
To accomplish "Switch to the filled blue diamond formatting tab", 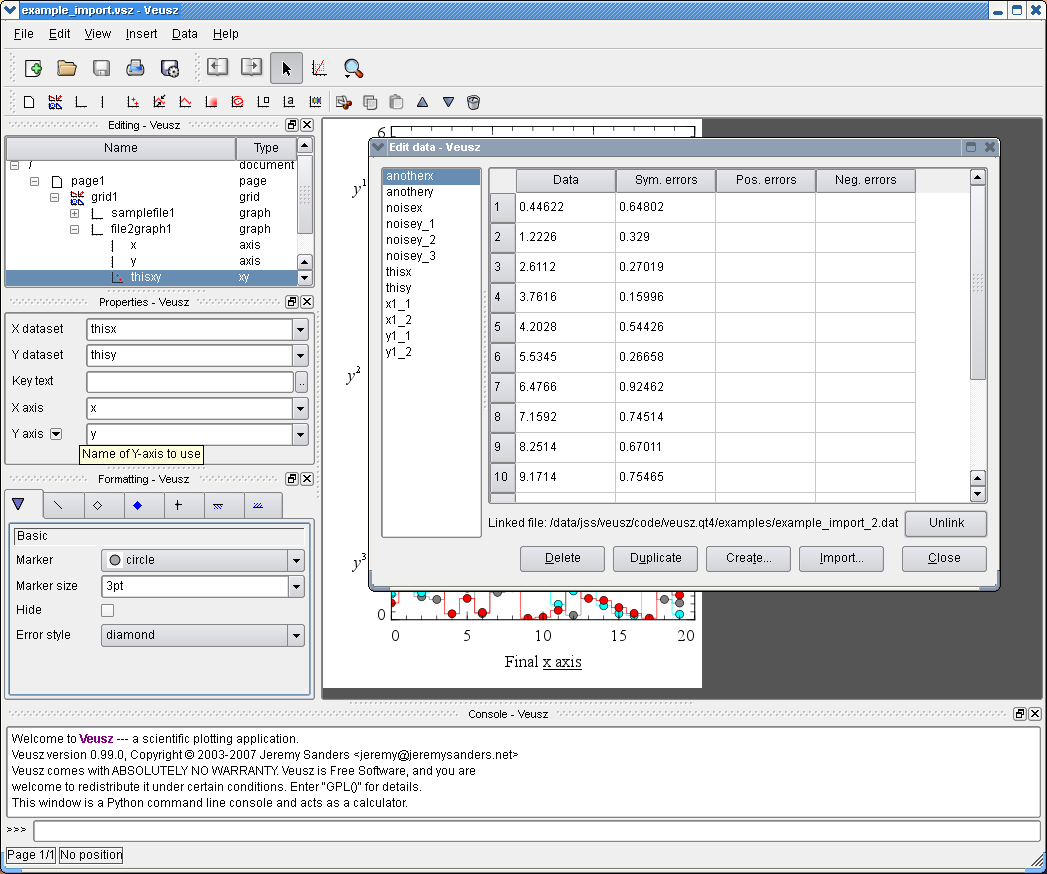I will coord(138,505).
